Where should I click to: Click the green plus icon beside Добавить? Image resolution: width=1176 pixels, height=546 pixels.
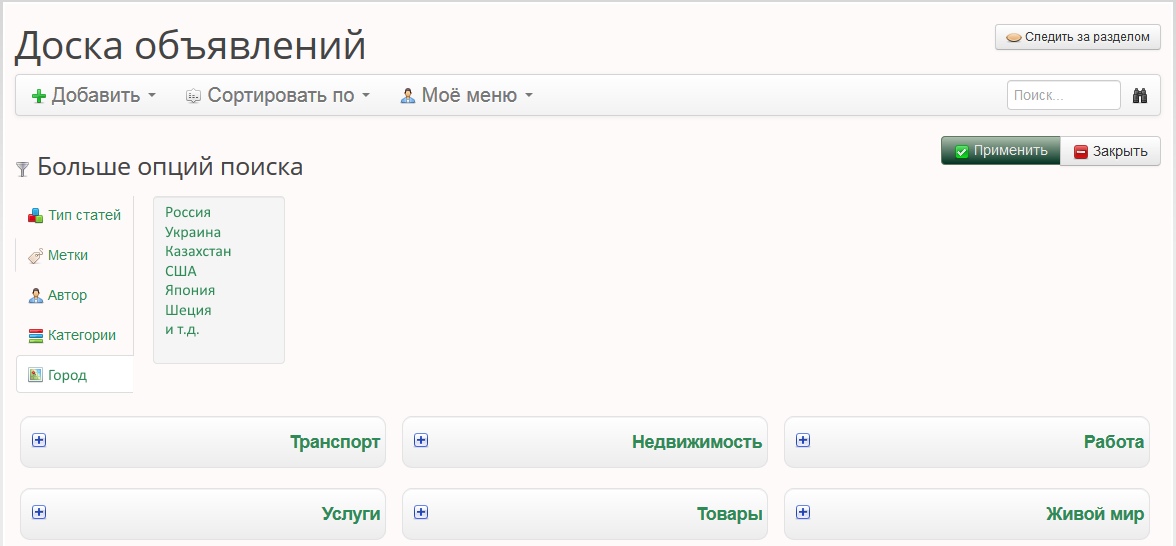tap(39, 96)
